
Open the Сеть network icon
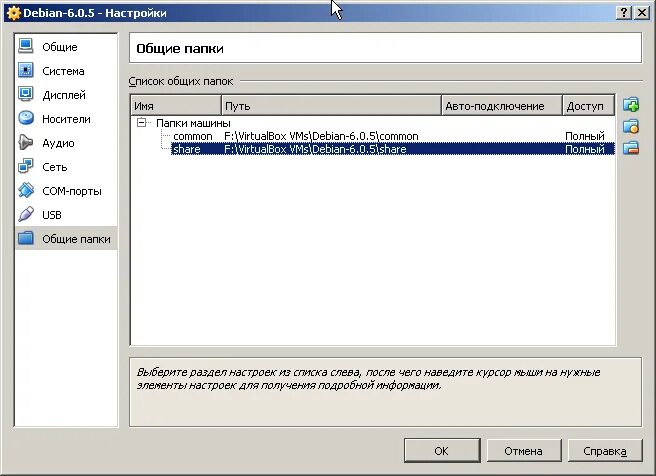(x=26, y=166)
